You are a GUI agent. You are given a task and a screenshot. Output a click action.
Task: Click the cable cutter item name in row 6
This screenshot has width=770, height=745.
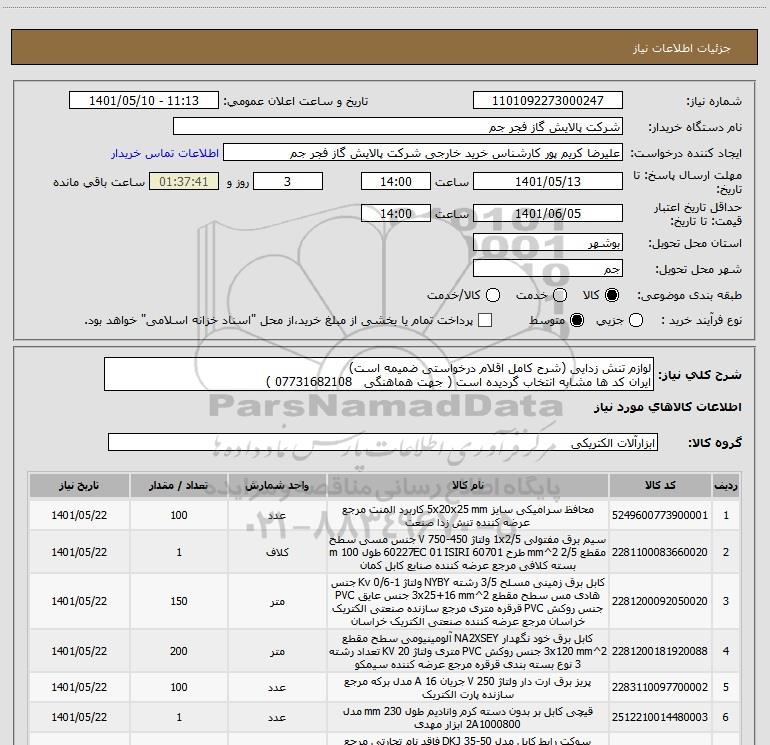468,717
